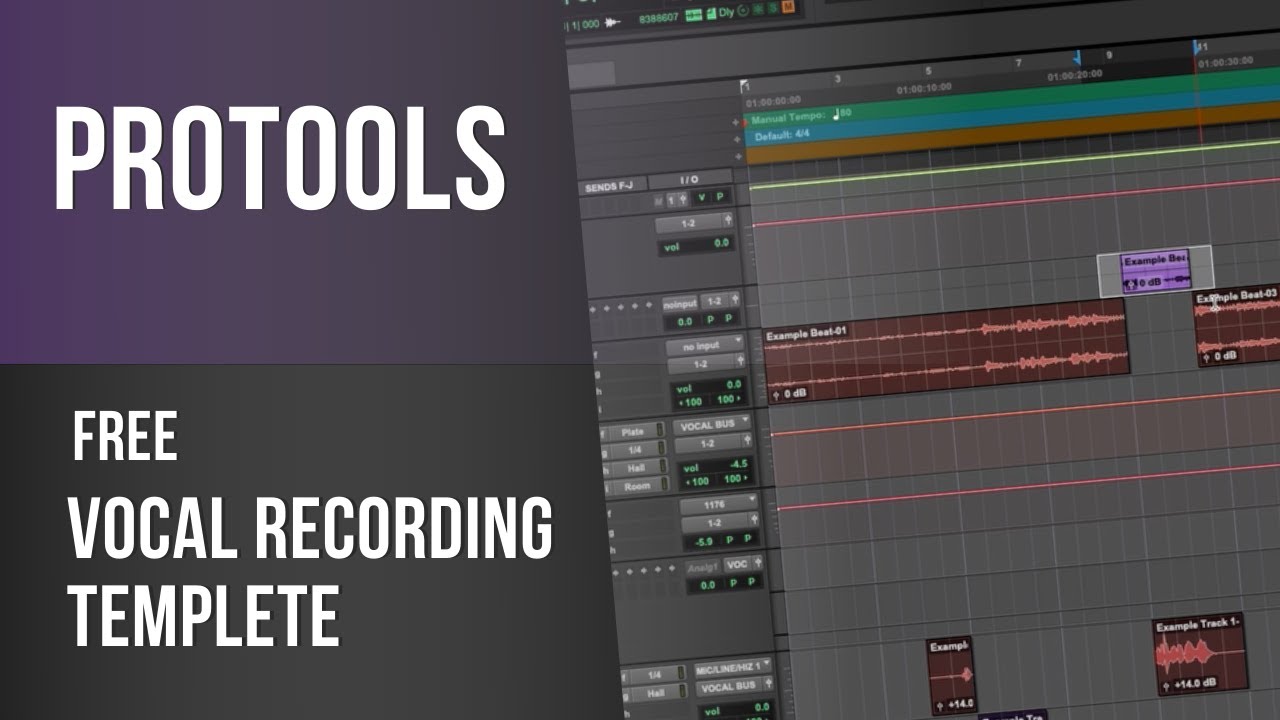
Task: Click +14.0 dB clip gain on Example Track 1-
Action: tap(1194, 685)
